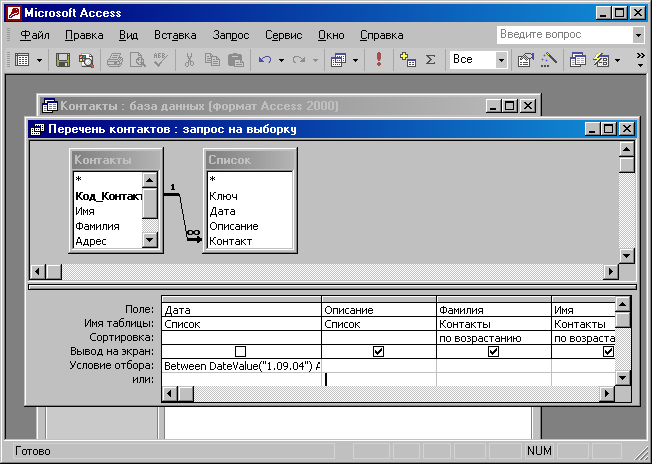
Task: Click the Spelling check icon
Action: (x=160, y=60)
